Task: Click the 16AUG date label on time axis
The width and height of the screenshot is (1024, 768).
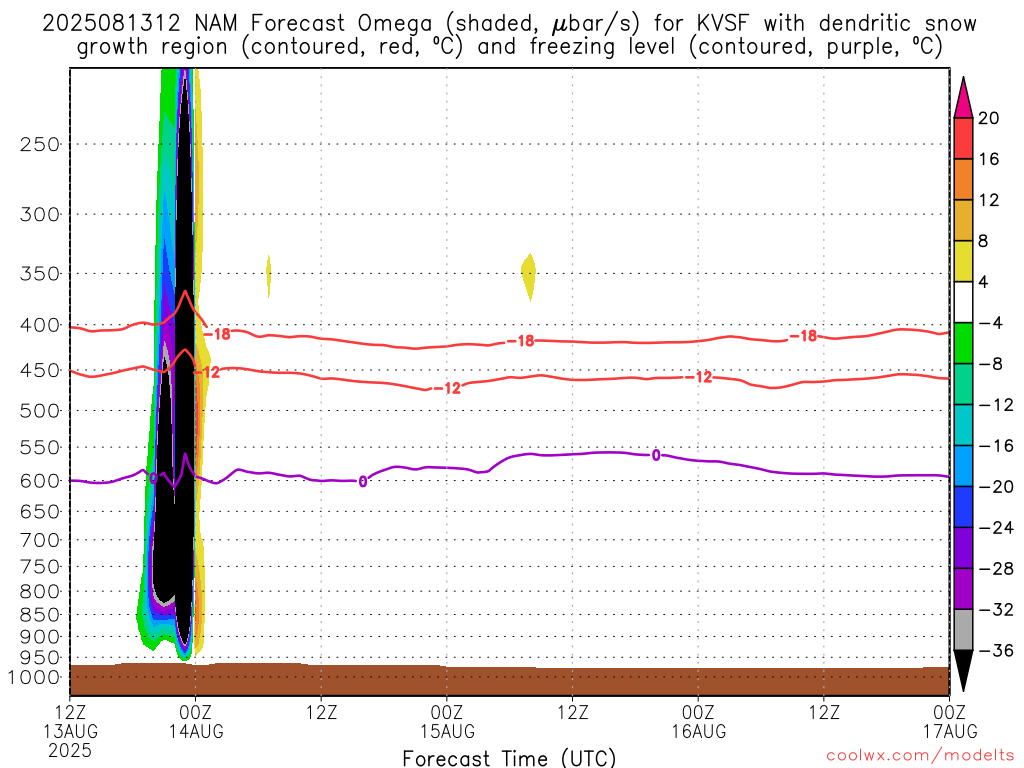Action: coord(699,731)
